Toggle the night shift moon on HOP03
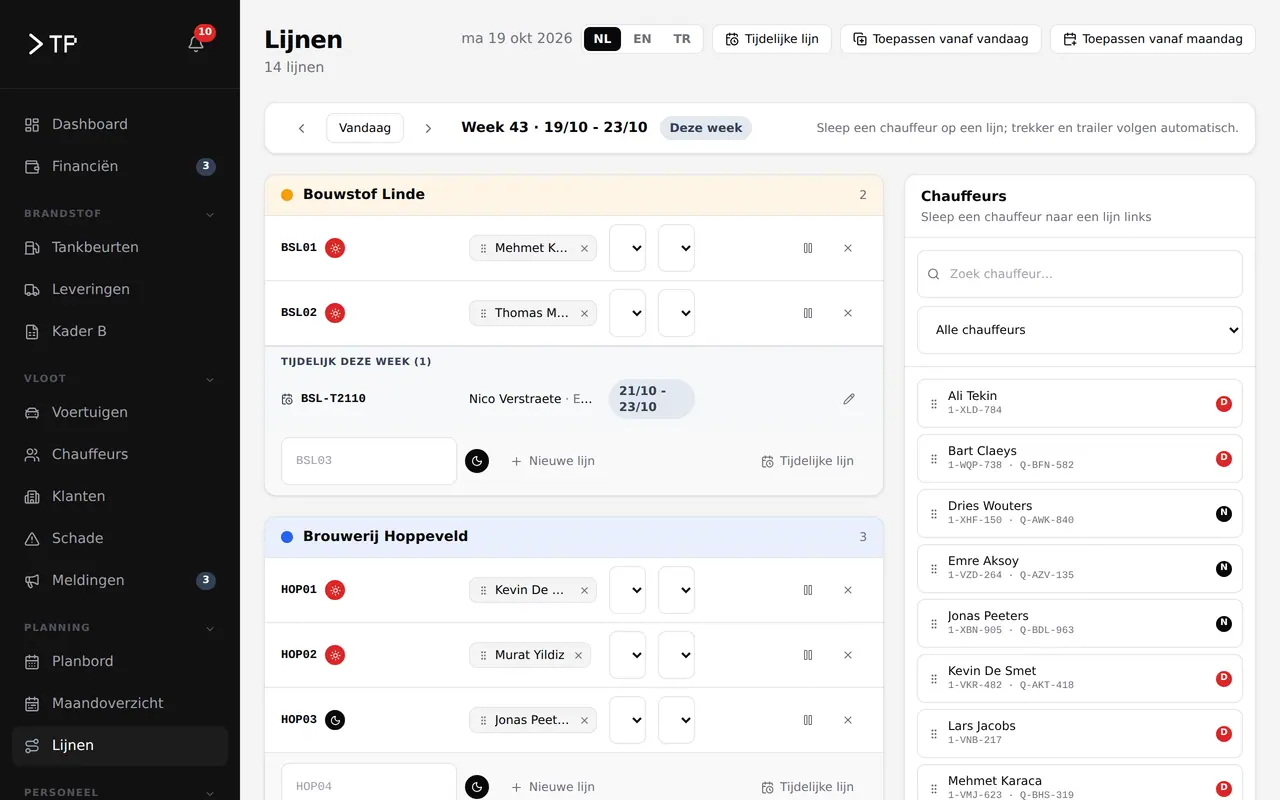This screenshot has height=800, width=1280. (x=335, y=720)
